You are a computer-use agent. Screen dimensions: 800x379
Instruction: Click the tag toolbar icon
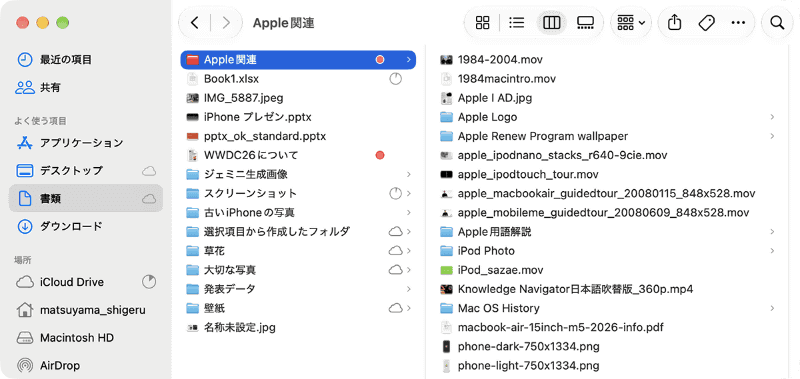pos(706,22)
